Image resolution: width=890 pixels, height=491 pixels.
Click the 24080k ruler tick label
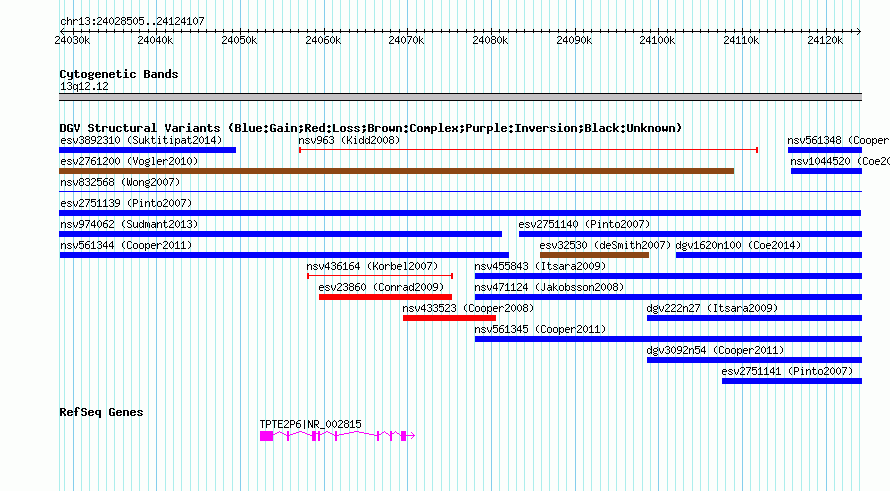click(x=490, y=40)
